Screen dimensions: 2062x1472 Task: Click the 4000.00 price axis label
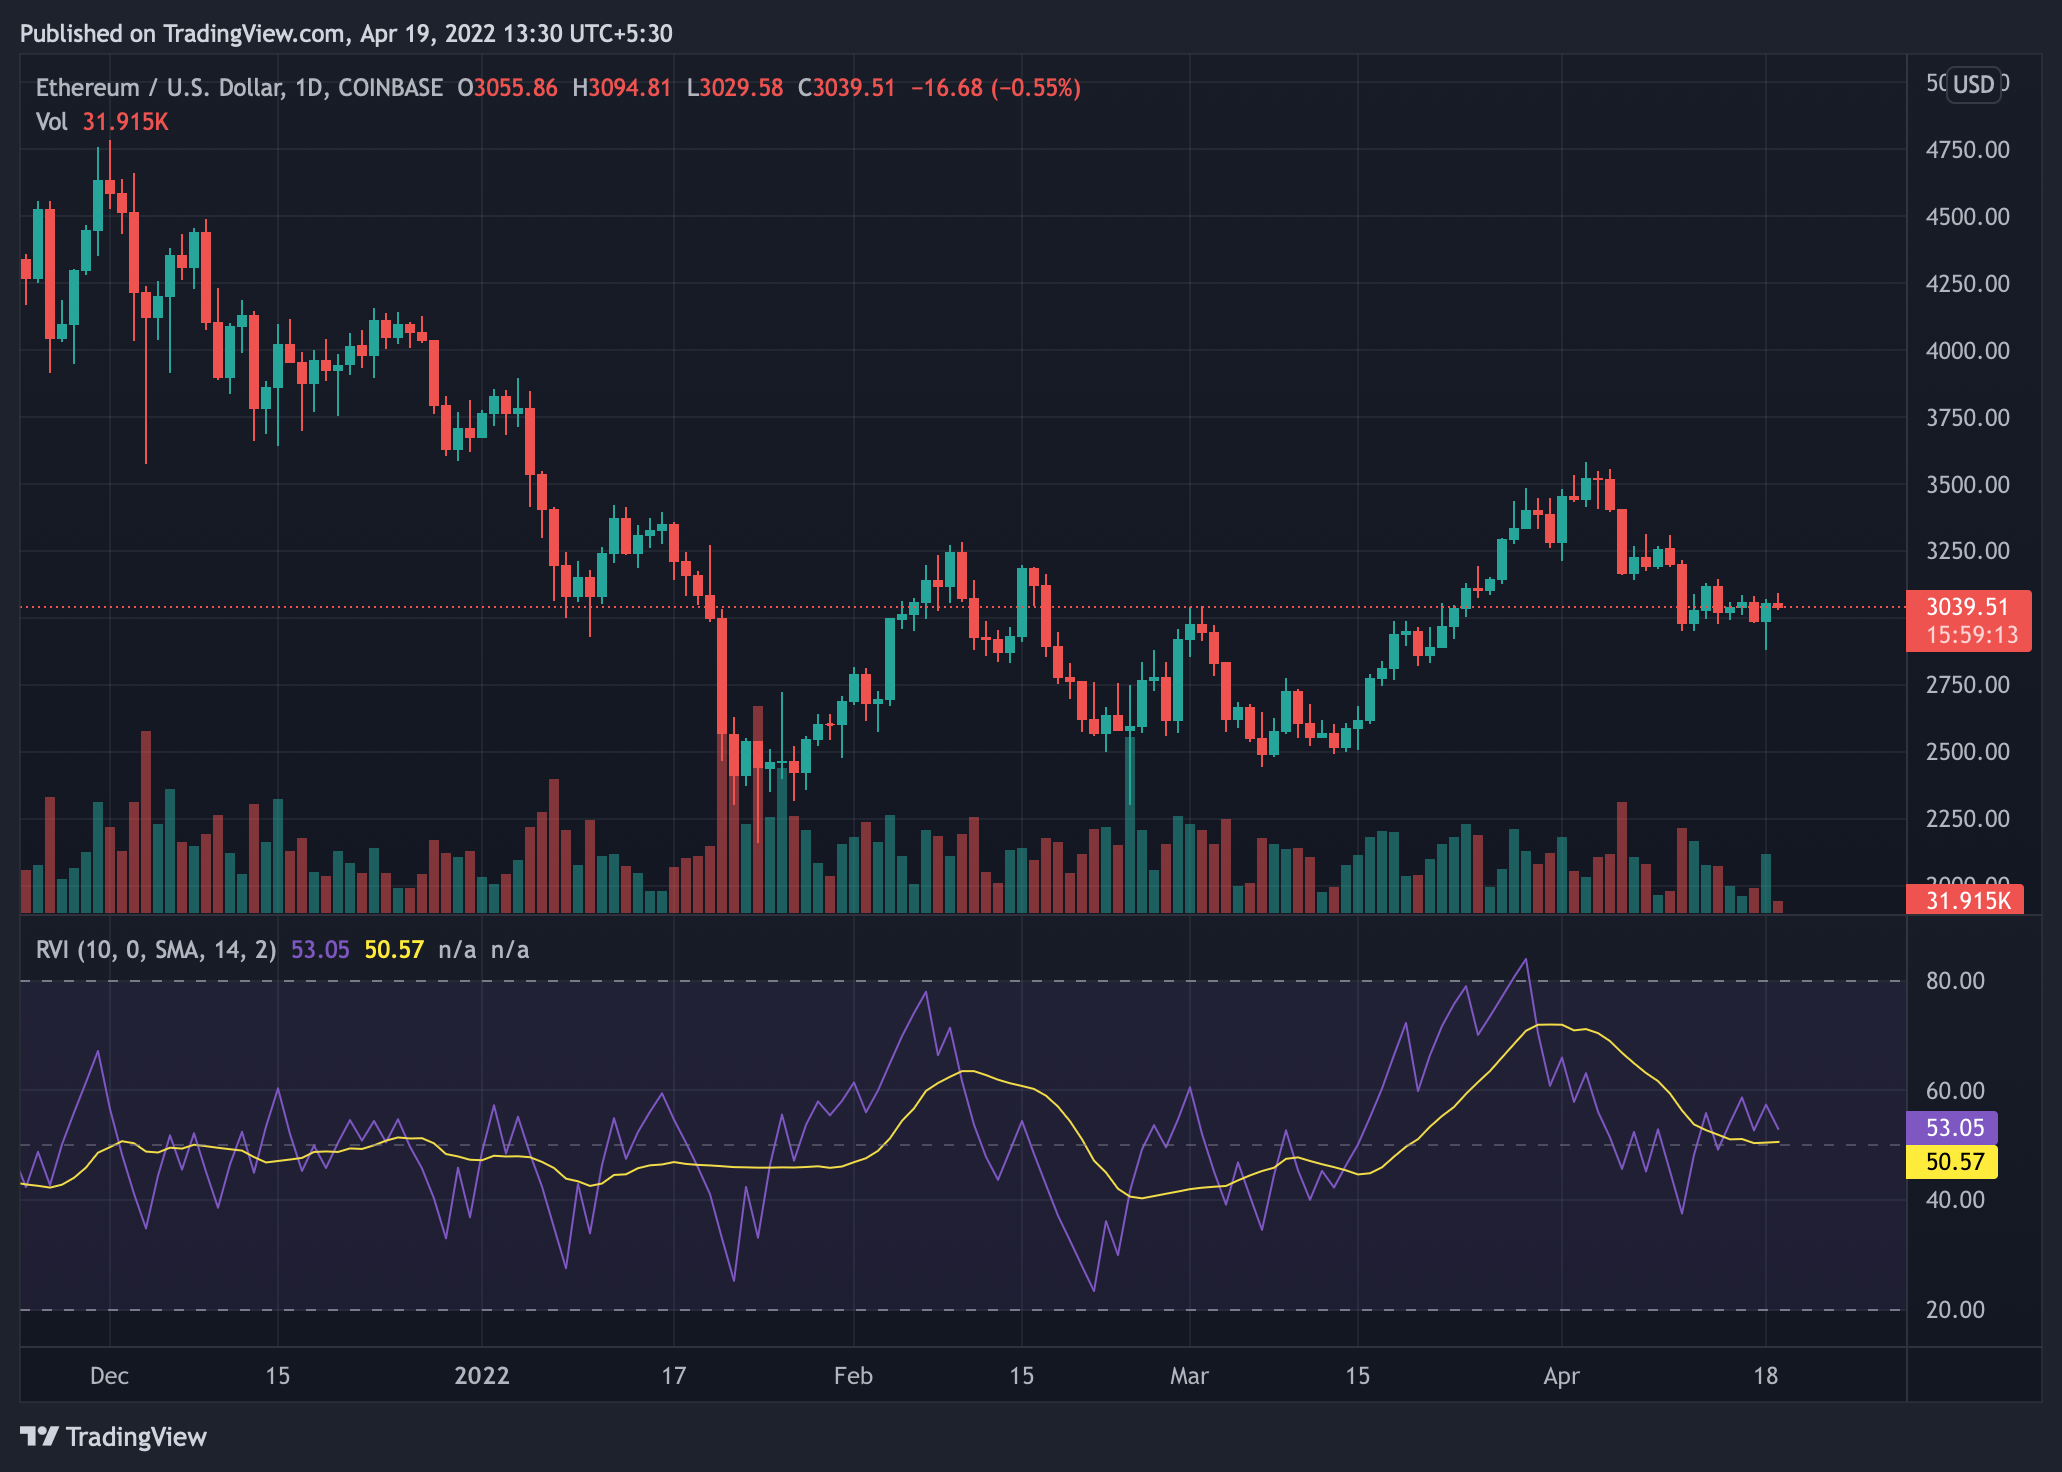[x=1967, y=351]
